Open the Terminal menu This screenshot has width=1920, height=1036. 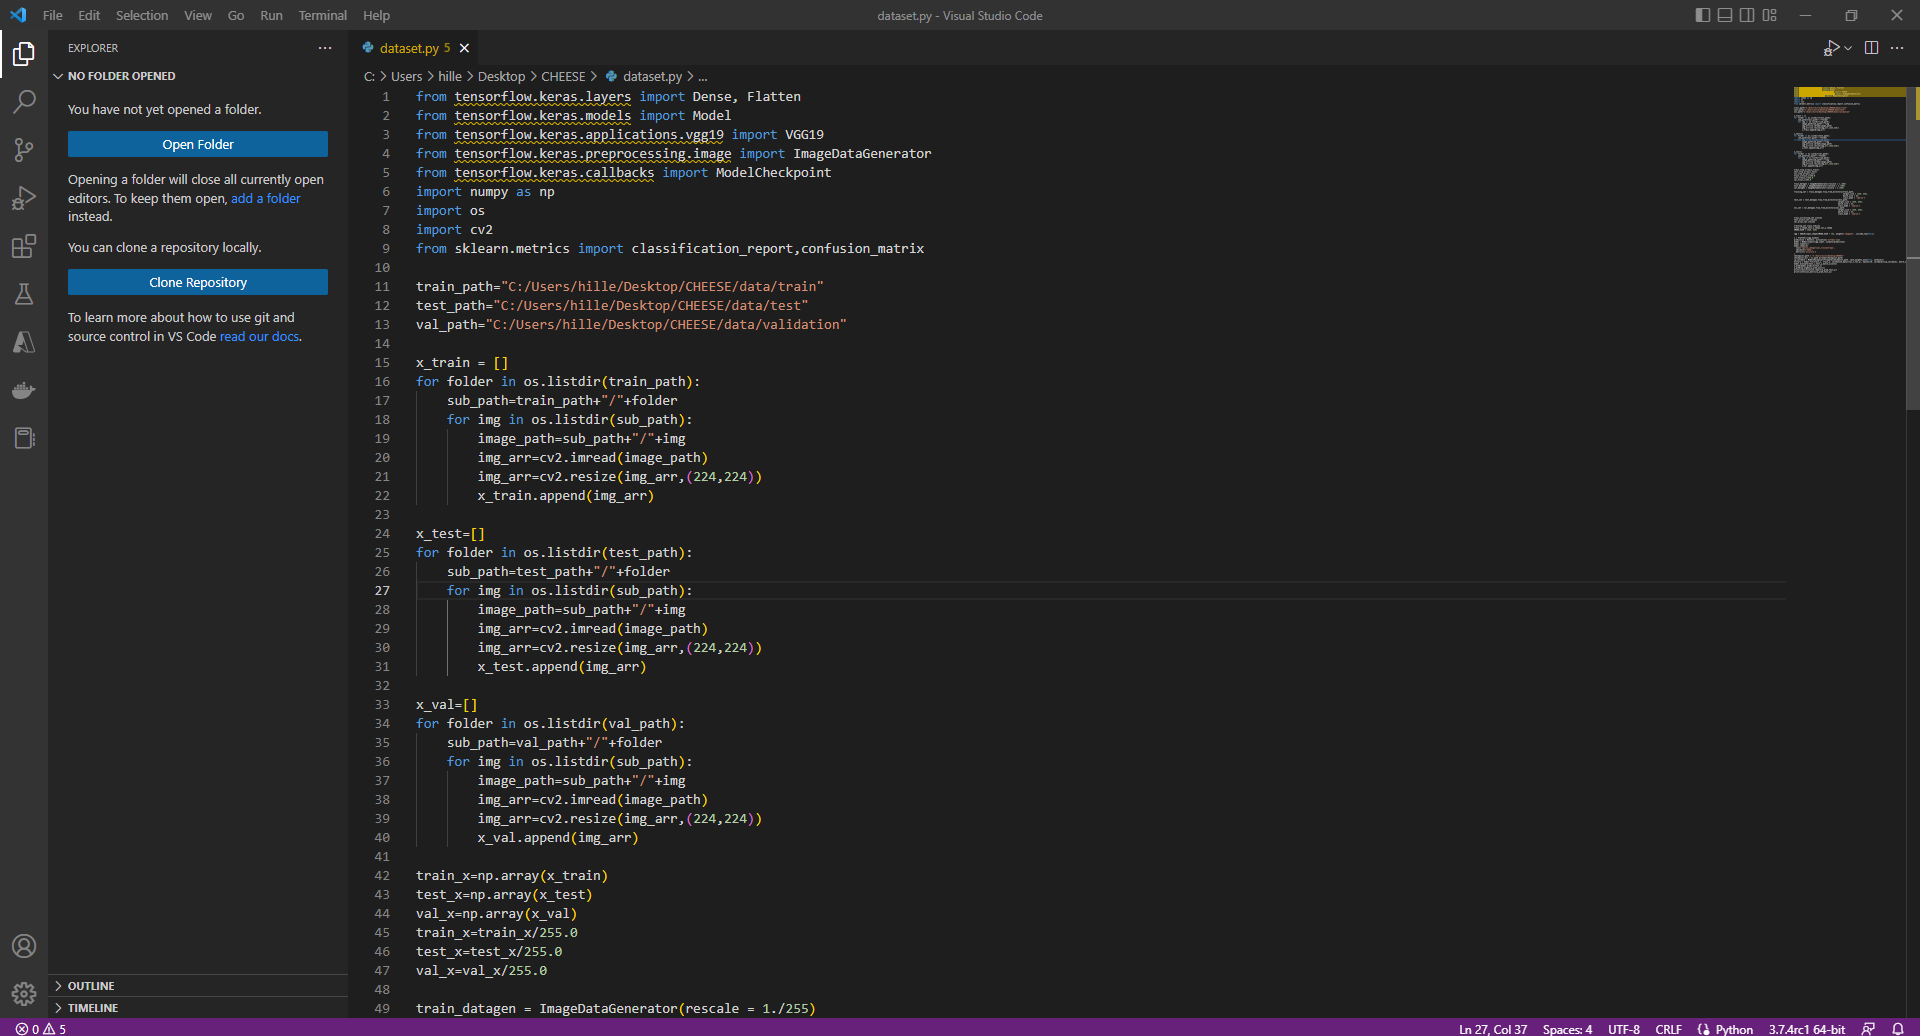tap(322, 15)
